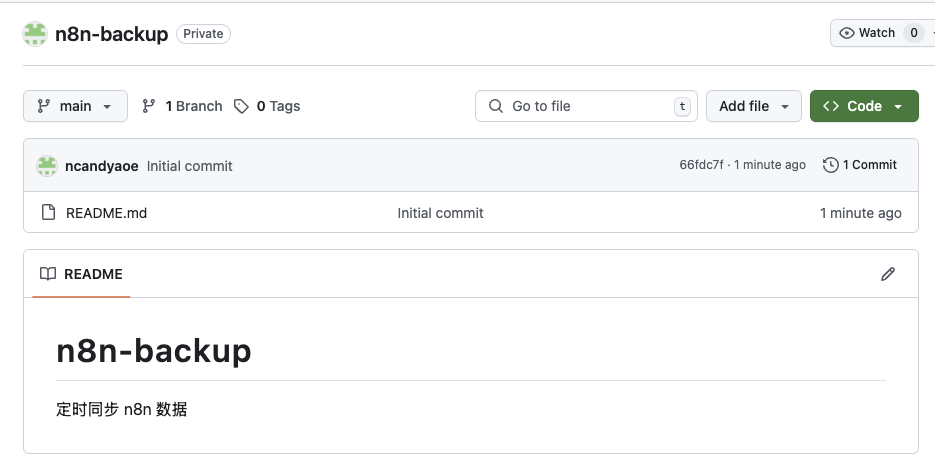Open the main branch switcher dropdown
Viewport: 935px width, 465px height.
point(75,106)
